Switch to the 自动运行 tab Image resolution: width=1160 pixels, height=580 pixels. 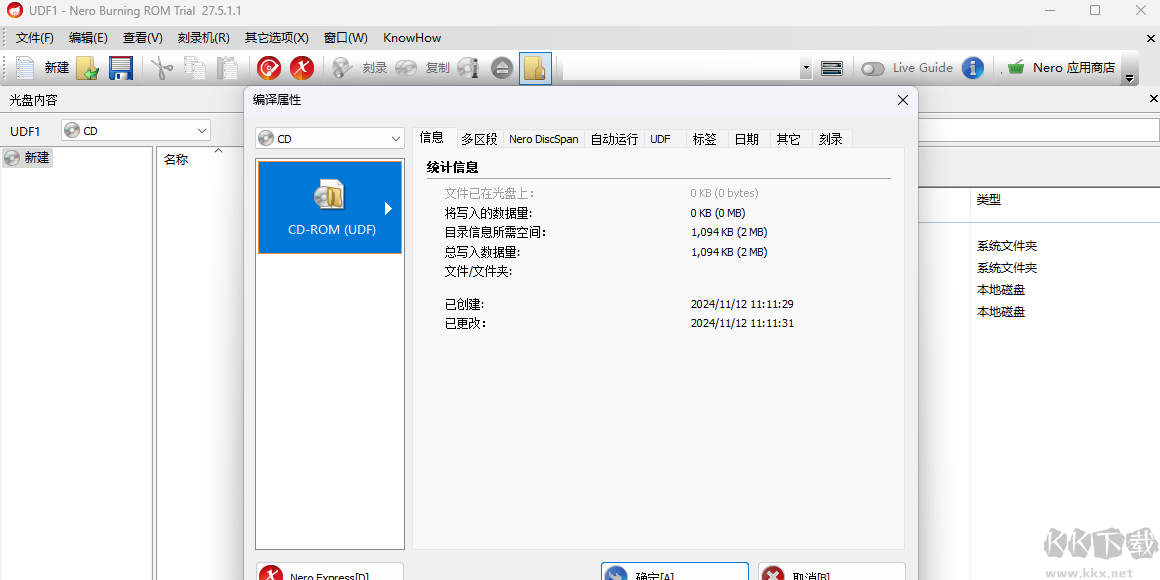pos(614,139)
